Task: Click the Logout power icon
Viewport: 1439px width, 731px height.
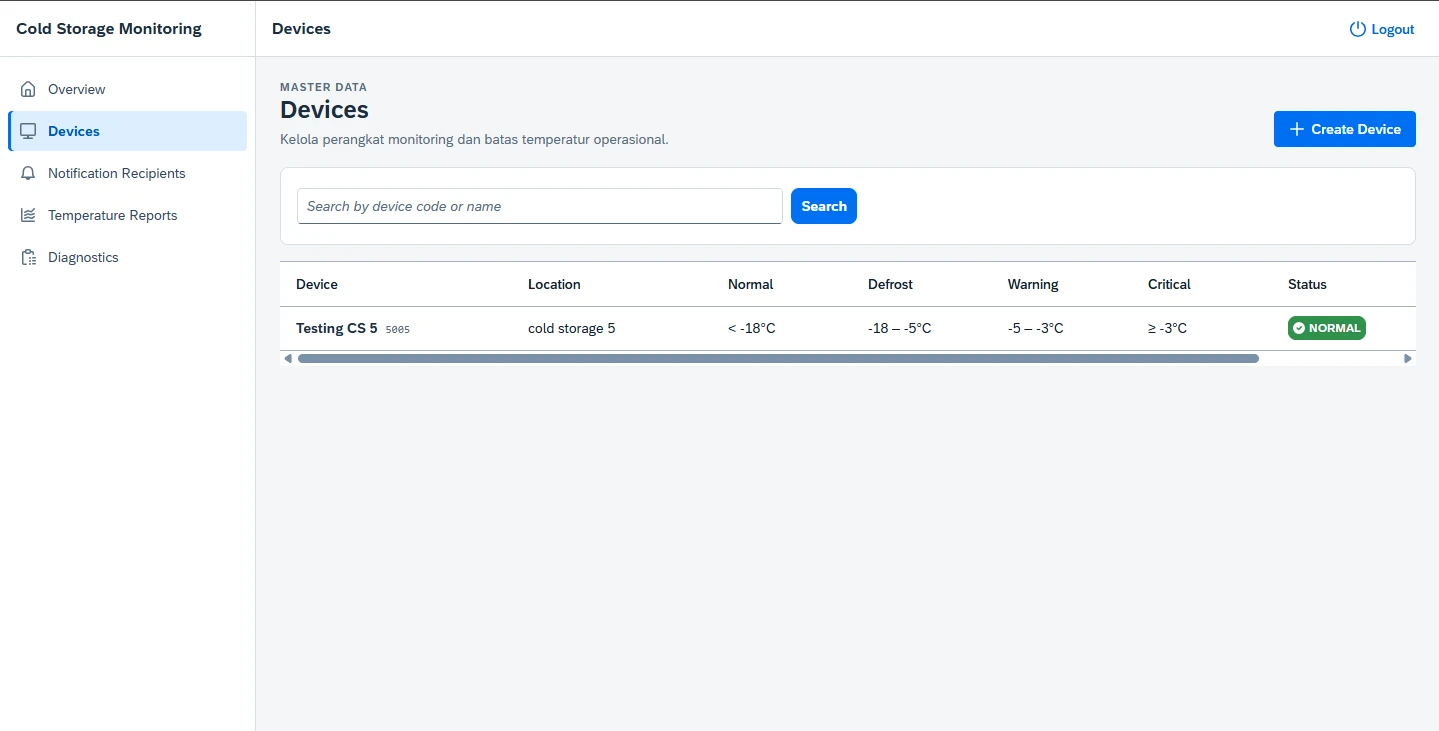Action: [x=1357, y=29]
